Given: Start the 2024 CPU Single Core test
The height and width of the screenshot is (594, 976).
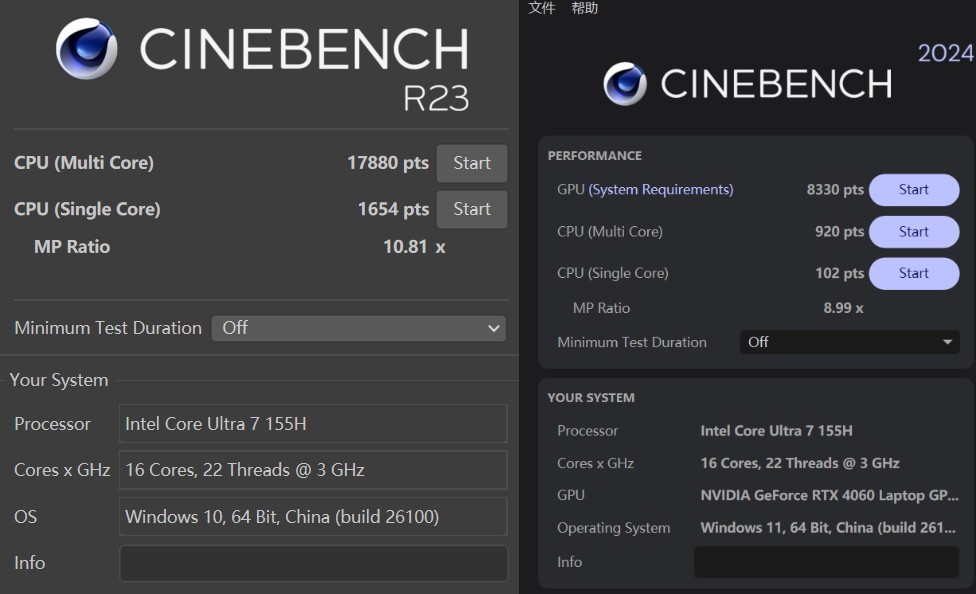Looking at the screenshot, I should 914,273.
